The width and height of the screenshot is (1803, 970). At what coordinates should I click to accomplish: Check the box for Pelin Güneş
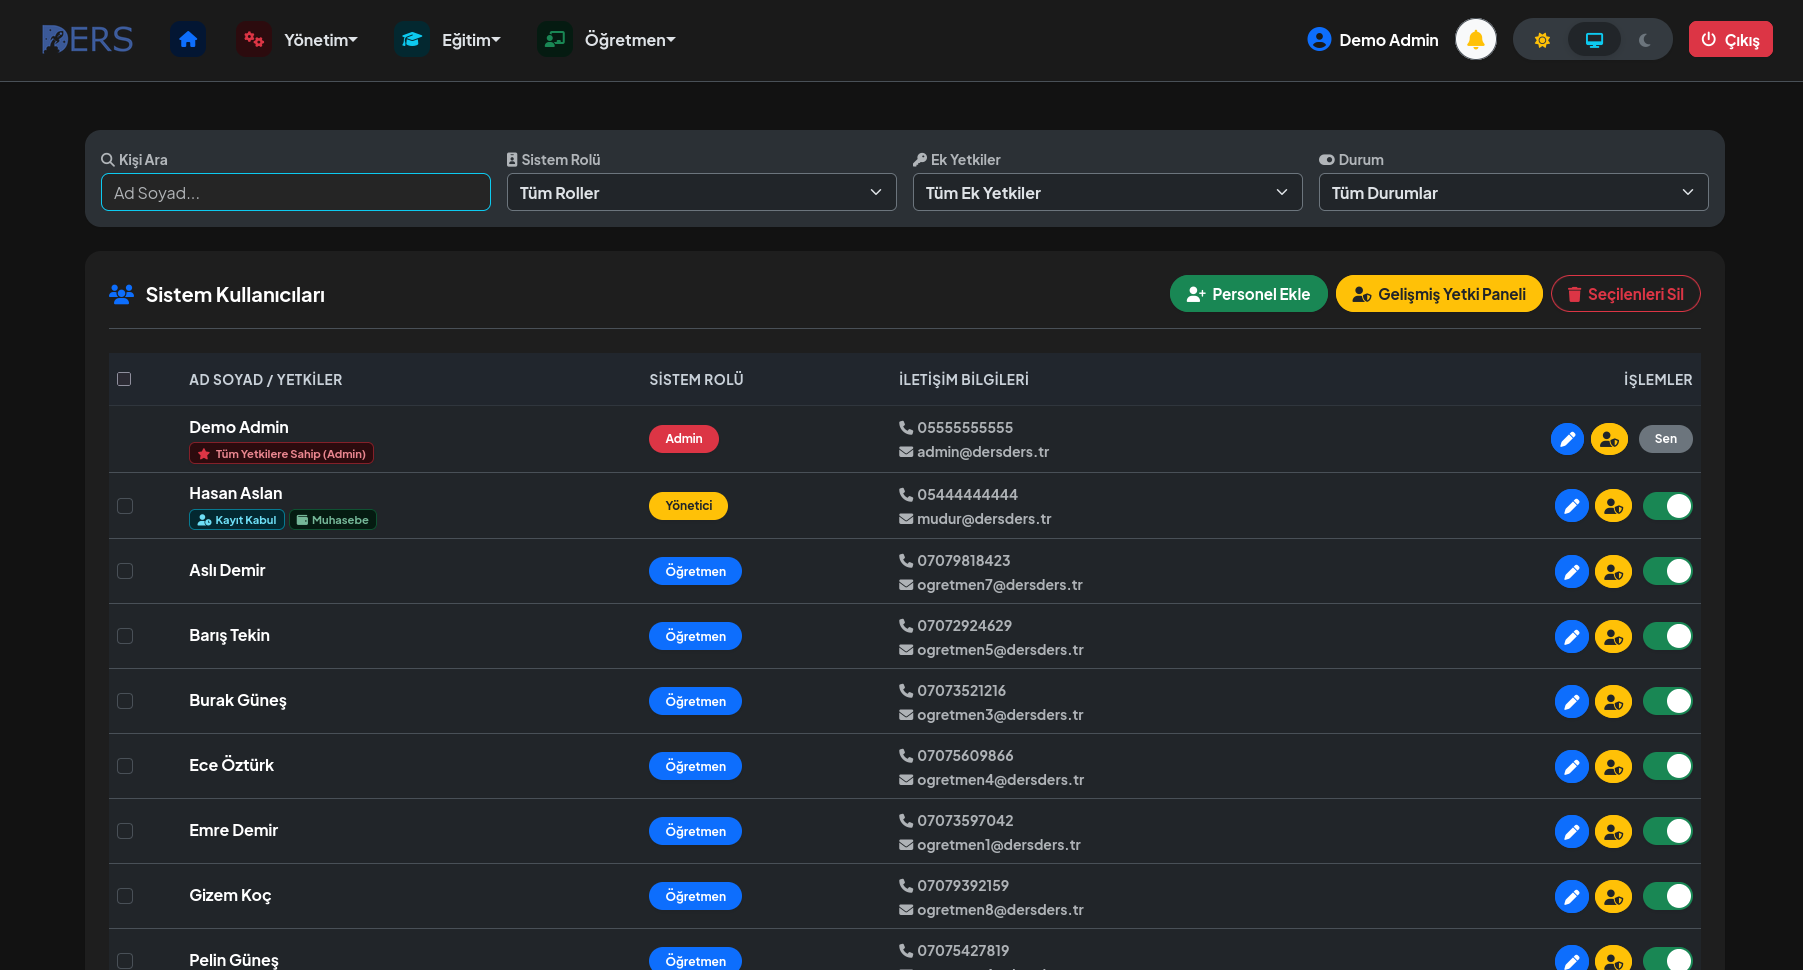[x=125, y=961]
